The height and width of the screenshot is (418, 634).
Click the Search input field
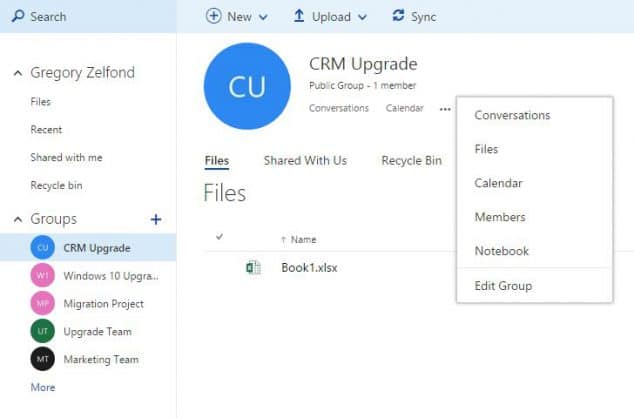coord(88,17)
